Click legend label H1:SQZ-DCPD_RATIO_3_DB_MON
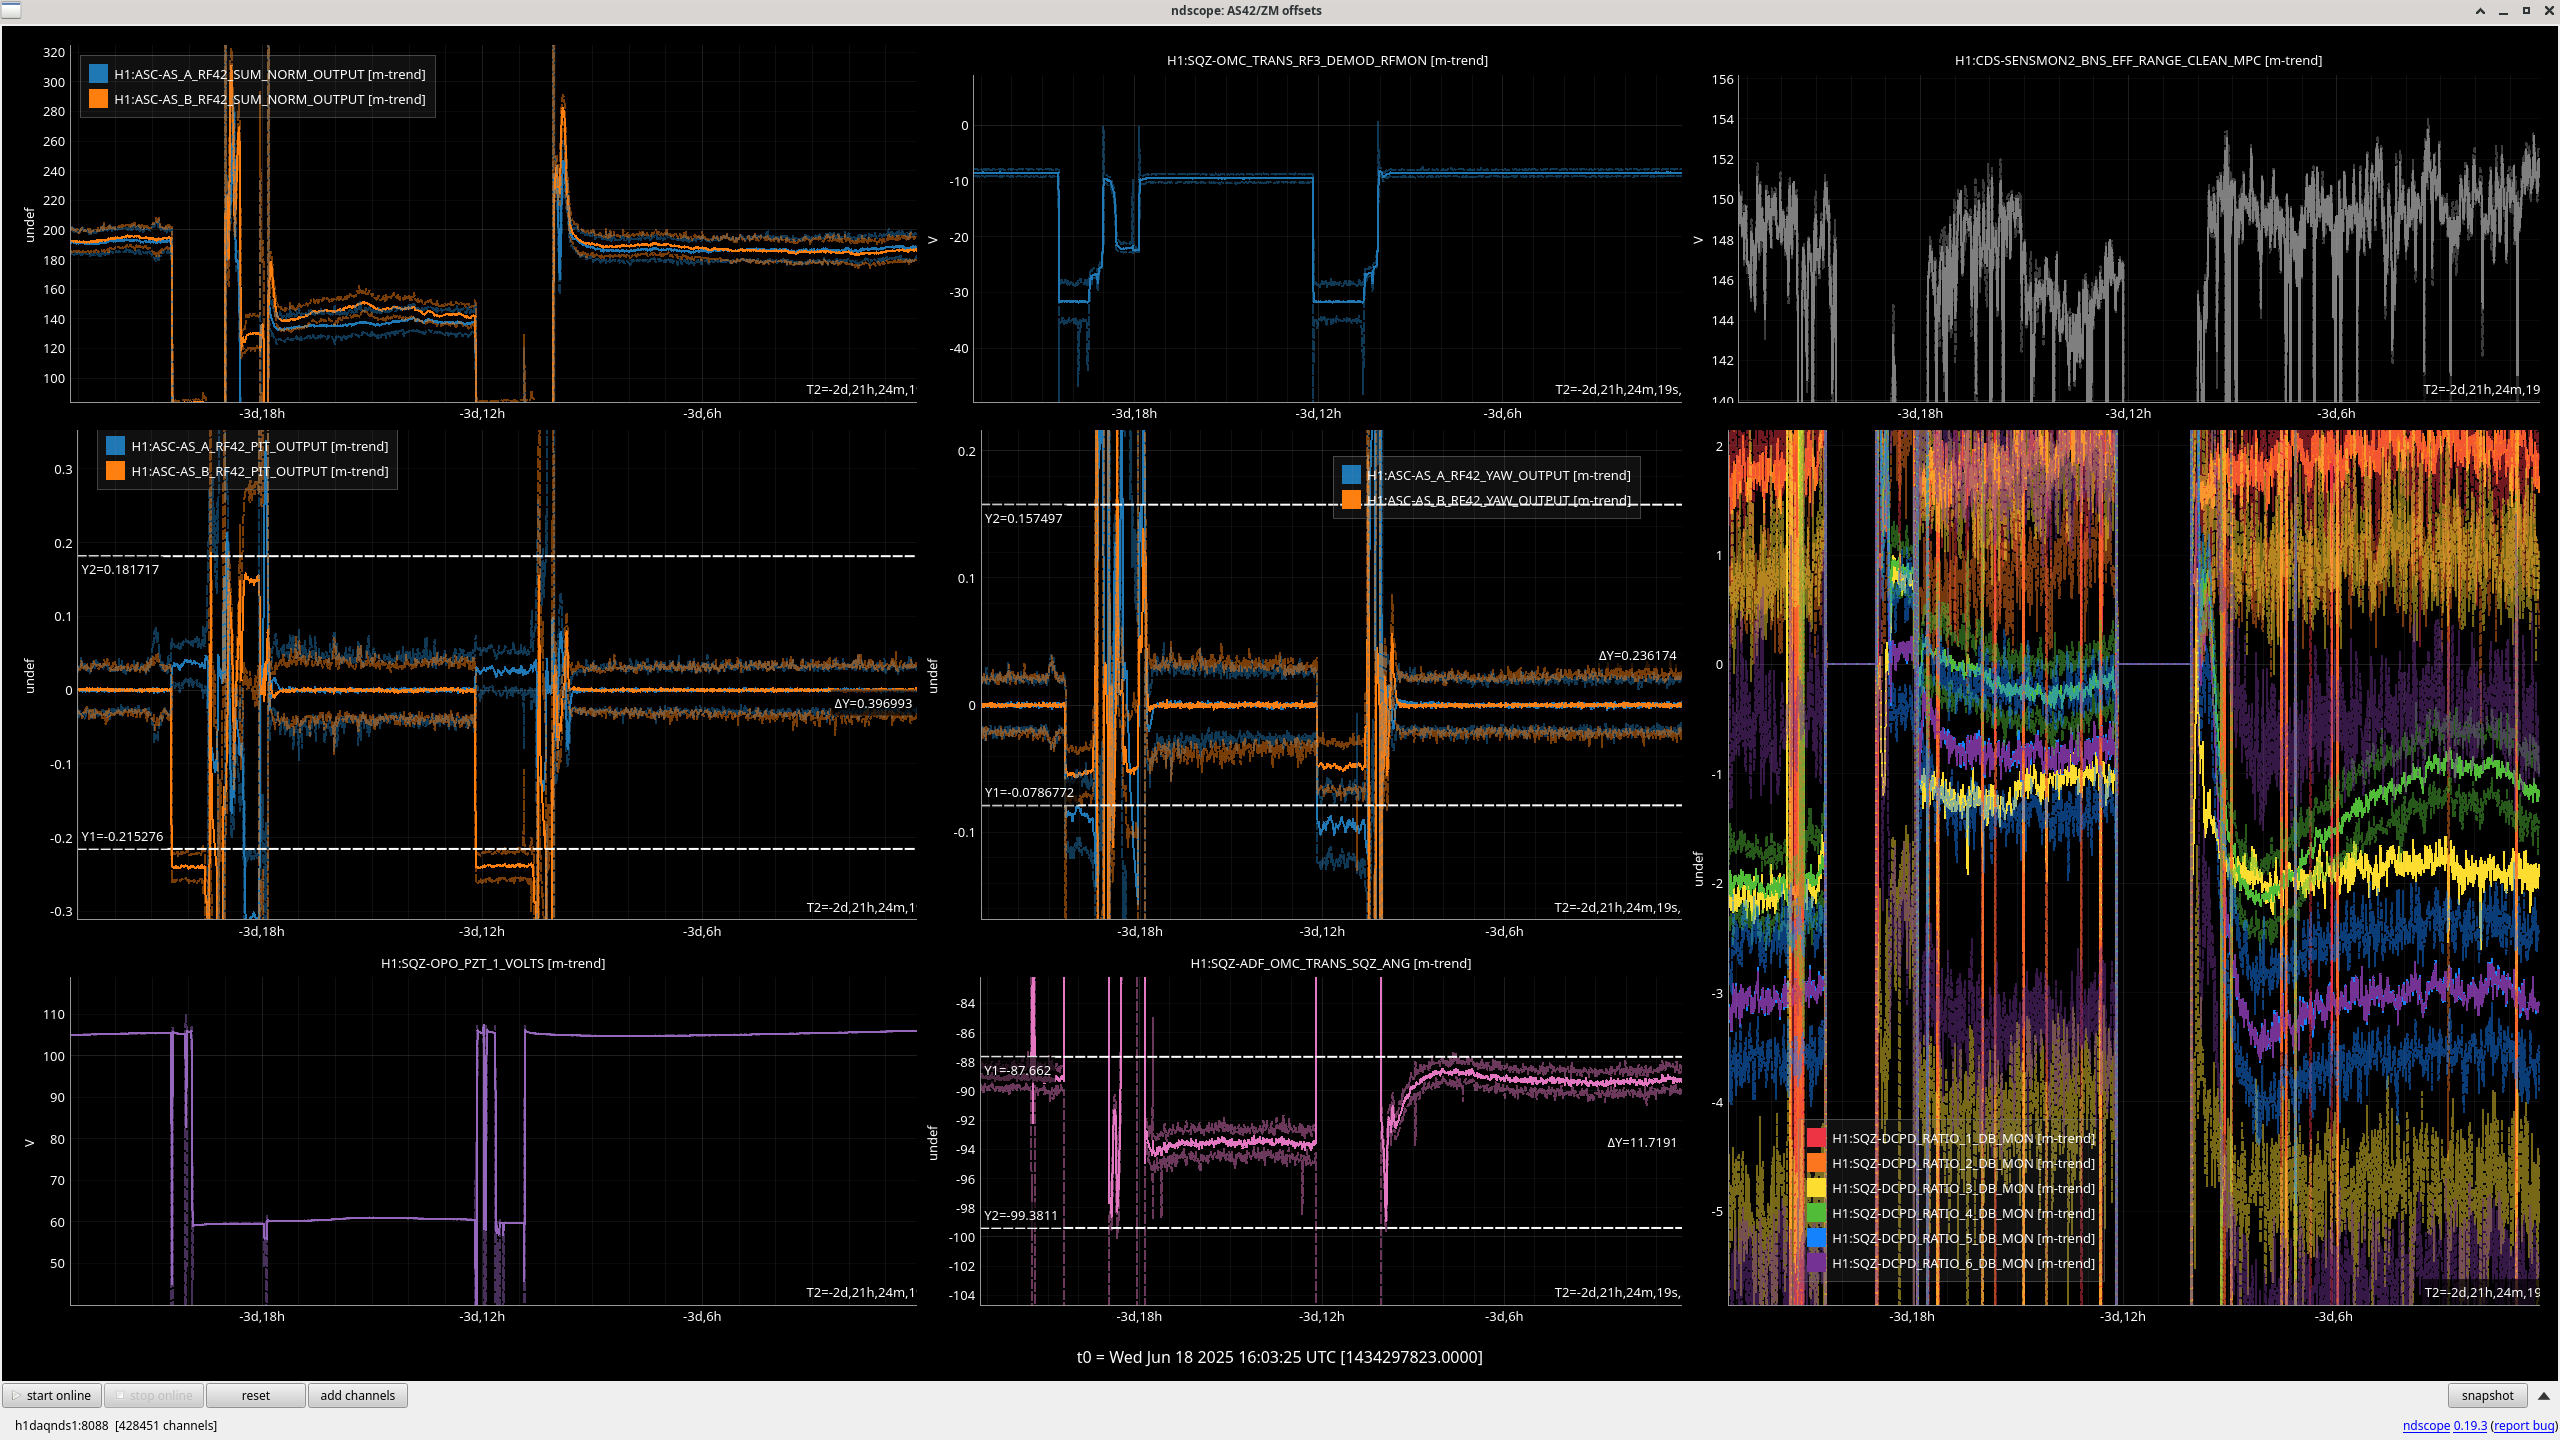Screen dimensions: 2560x1440 (1963, 1188)
